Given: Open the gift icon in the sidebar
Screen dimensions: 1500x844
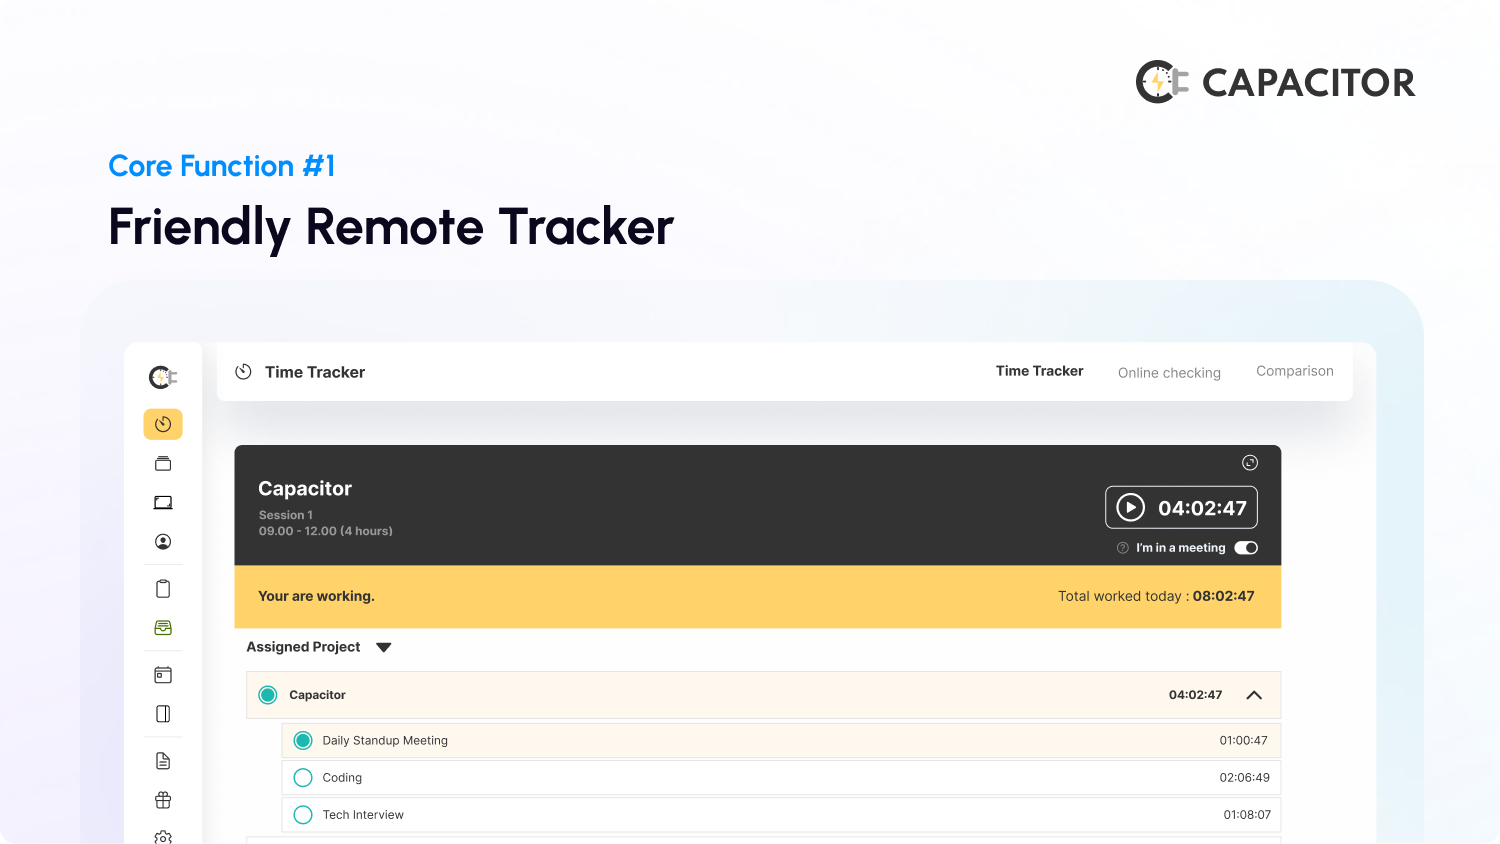Looking at the screenshot, I should [x=163, y=800].
